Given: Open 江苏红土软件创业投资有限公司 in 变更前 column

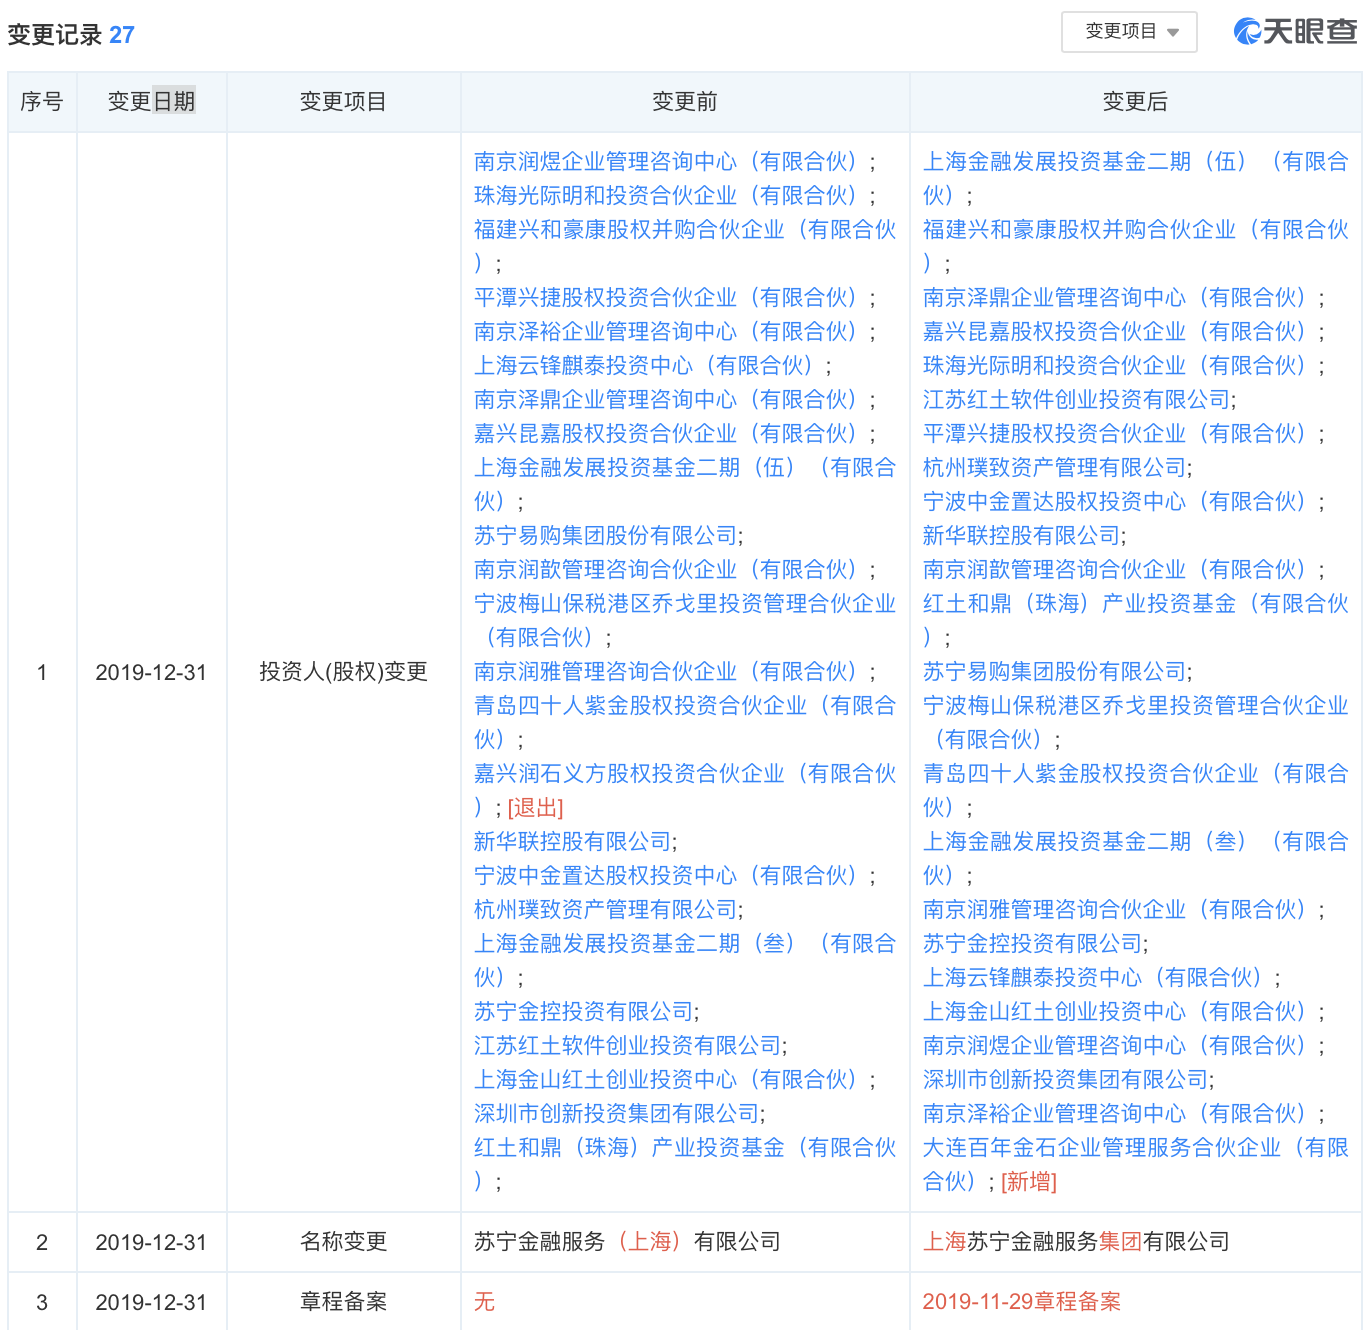Looking at the screenshot, I should pos(628,1046).
